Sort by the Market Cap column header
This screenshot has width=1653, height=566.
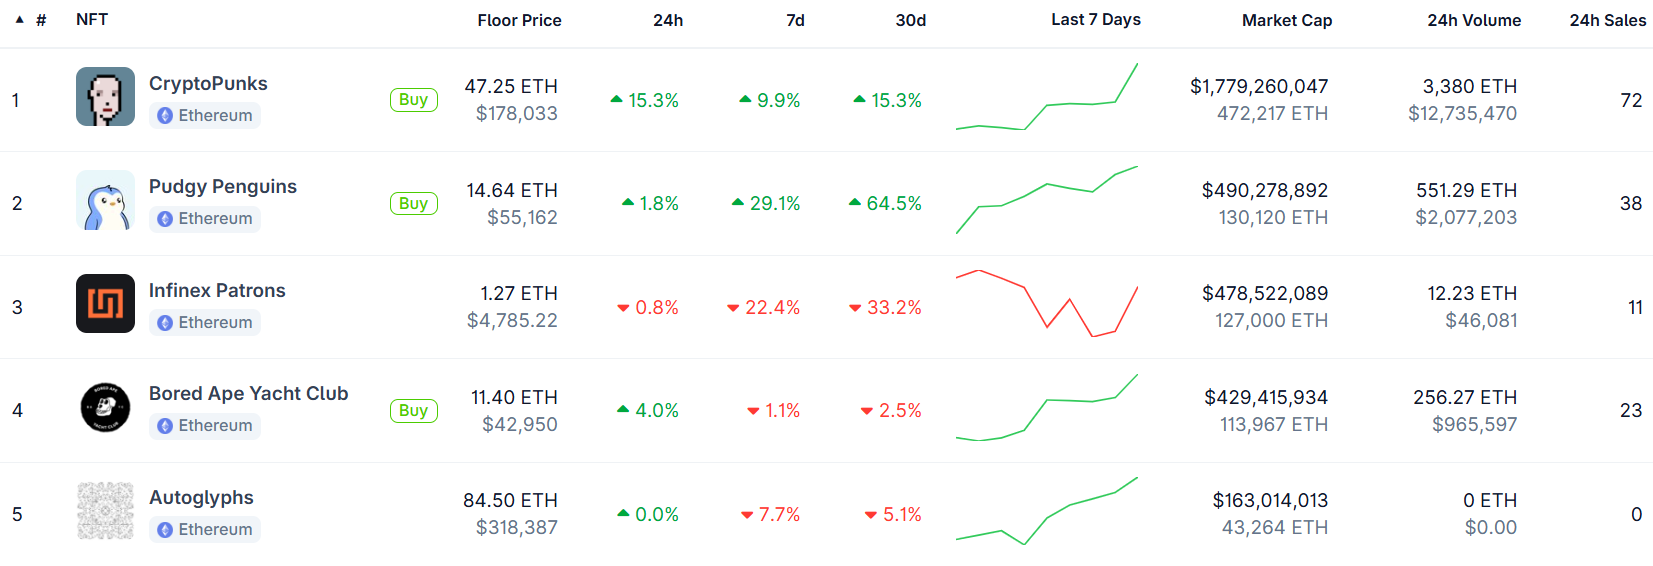tap(1287, 20)
